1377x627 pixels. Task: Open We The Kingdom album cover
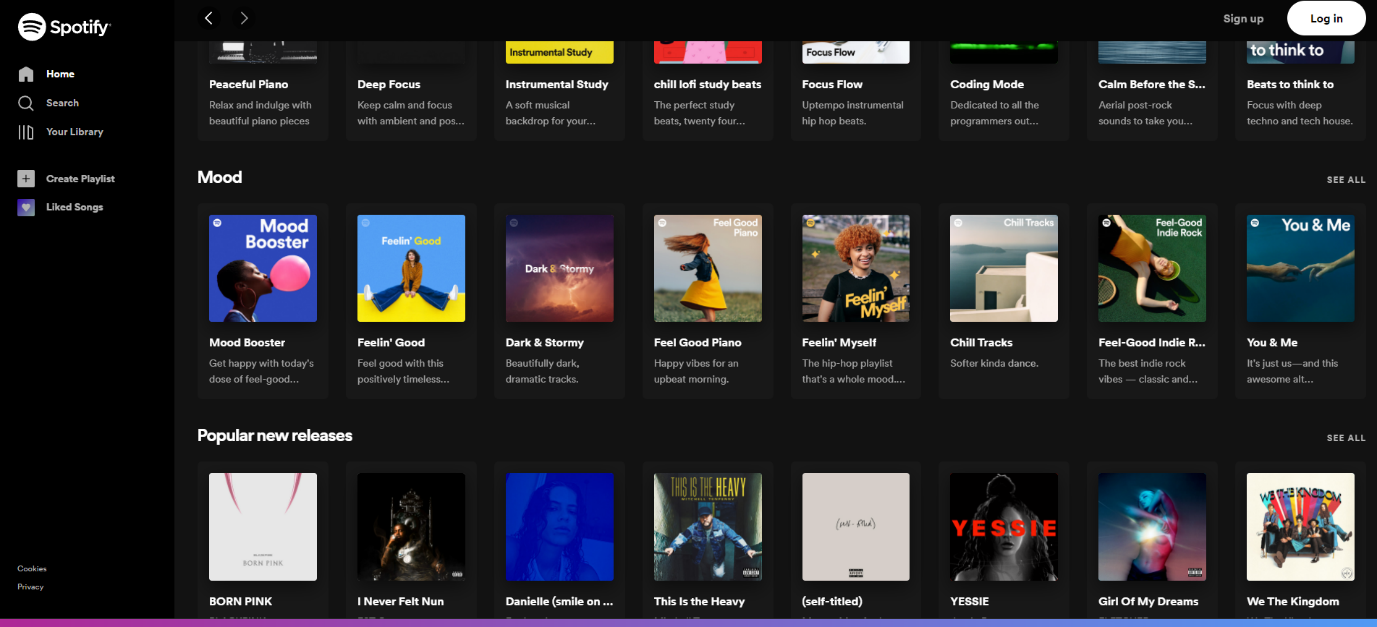(x=1301, y=527)
